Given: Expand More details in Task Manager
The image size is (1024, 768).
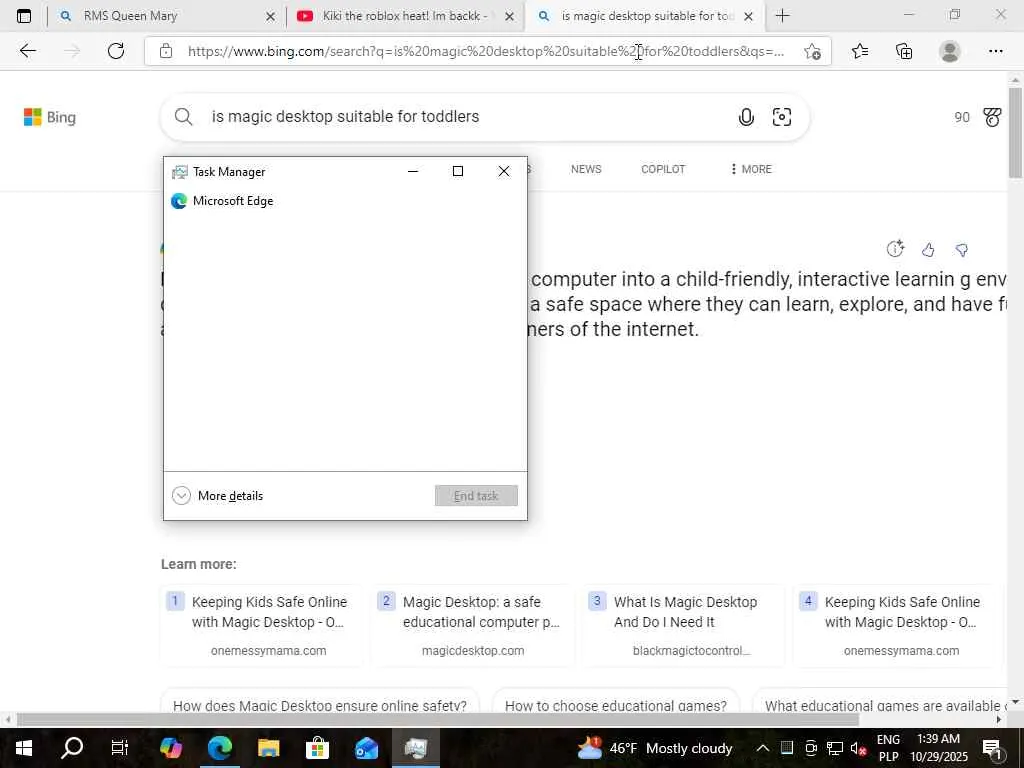Looking at the screenshot, I should pyautogui.click(x=217, y=496).
